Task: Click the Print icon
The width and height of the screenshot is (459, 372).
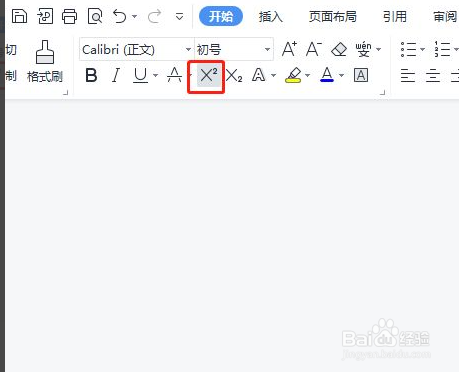Action: 69,16
